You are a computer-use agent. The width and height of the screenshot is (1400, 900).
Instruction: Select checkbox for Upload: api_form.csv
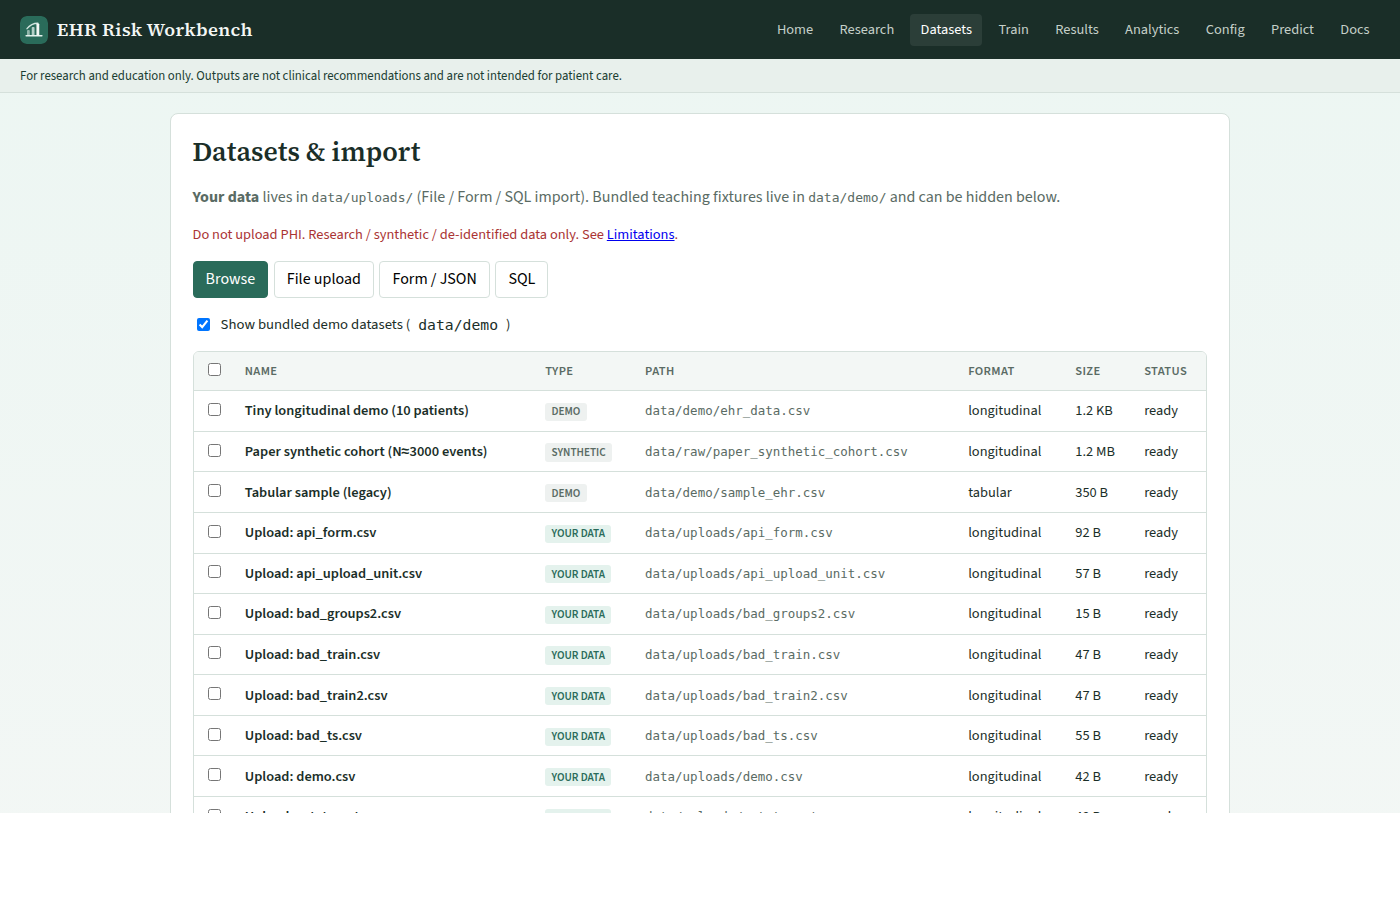(x=214, y=532)
